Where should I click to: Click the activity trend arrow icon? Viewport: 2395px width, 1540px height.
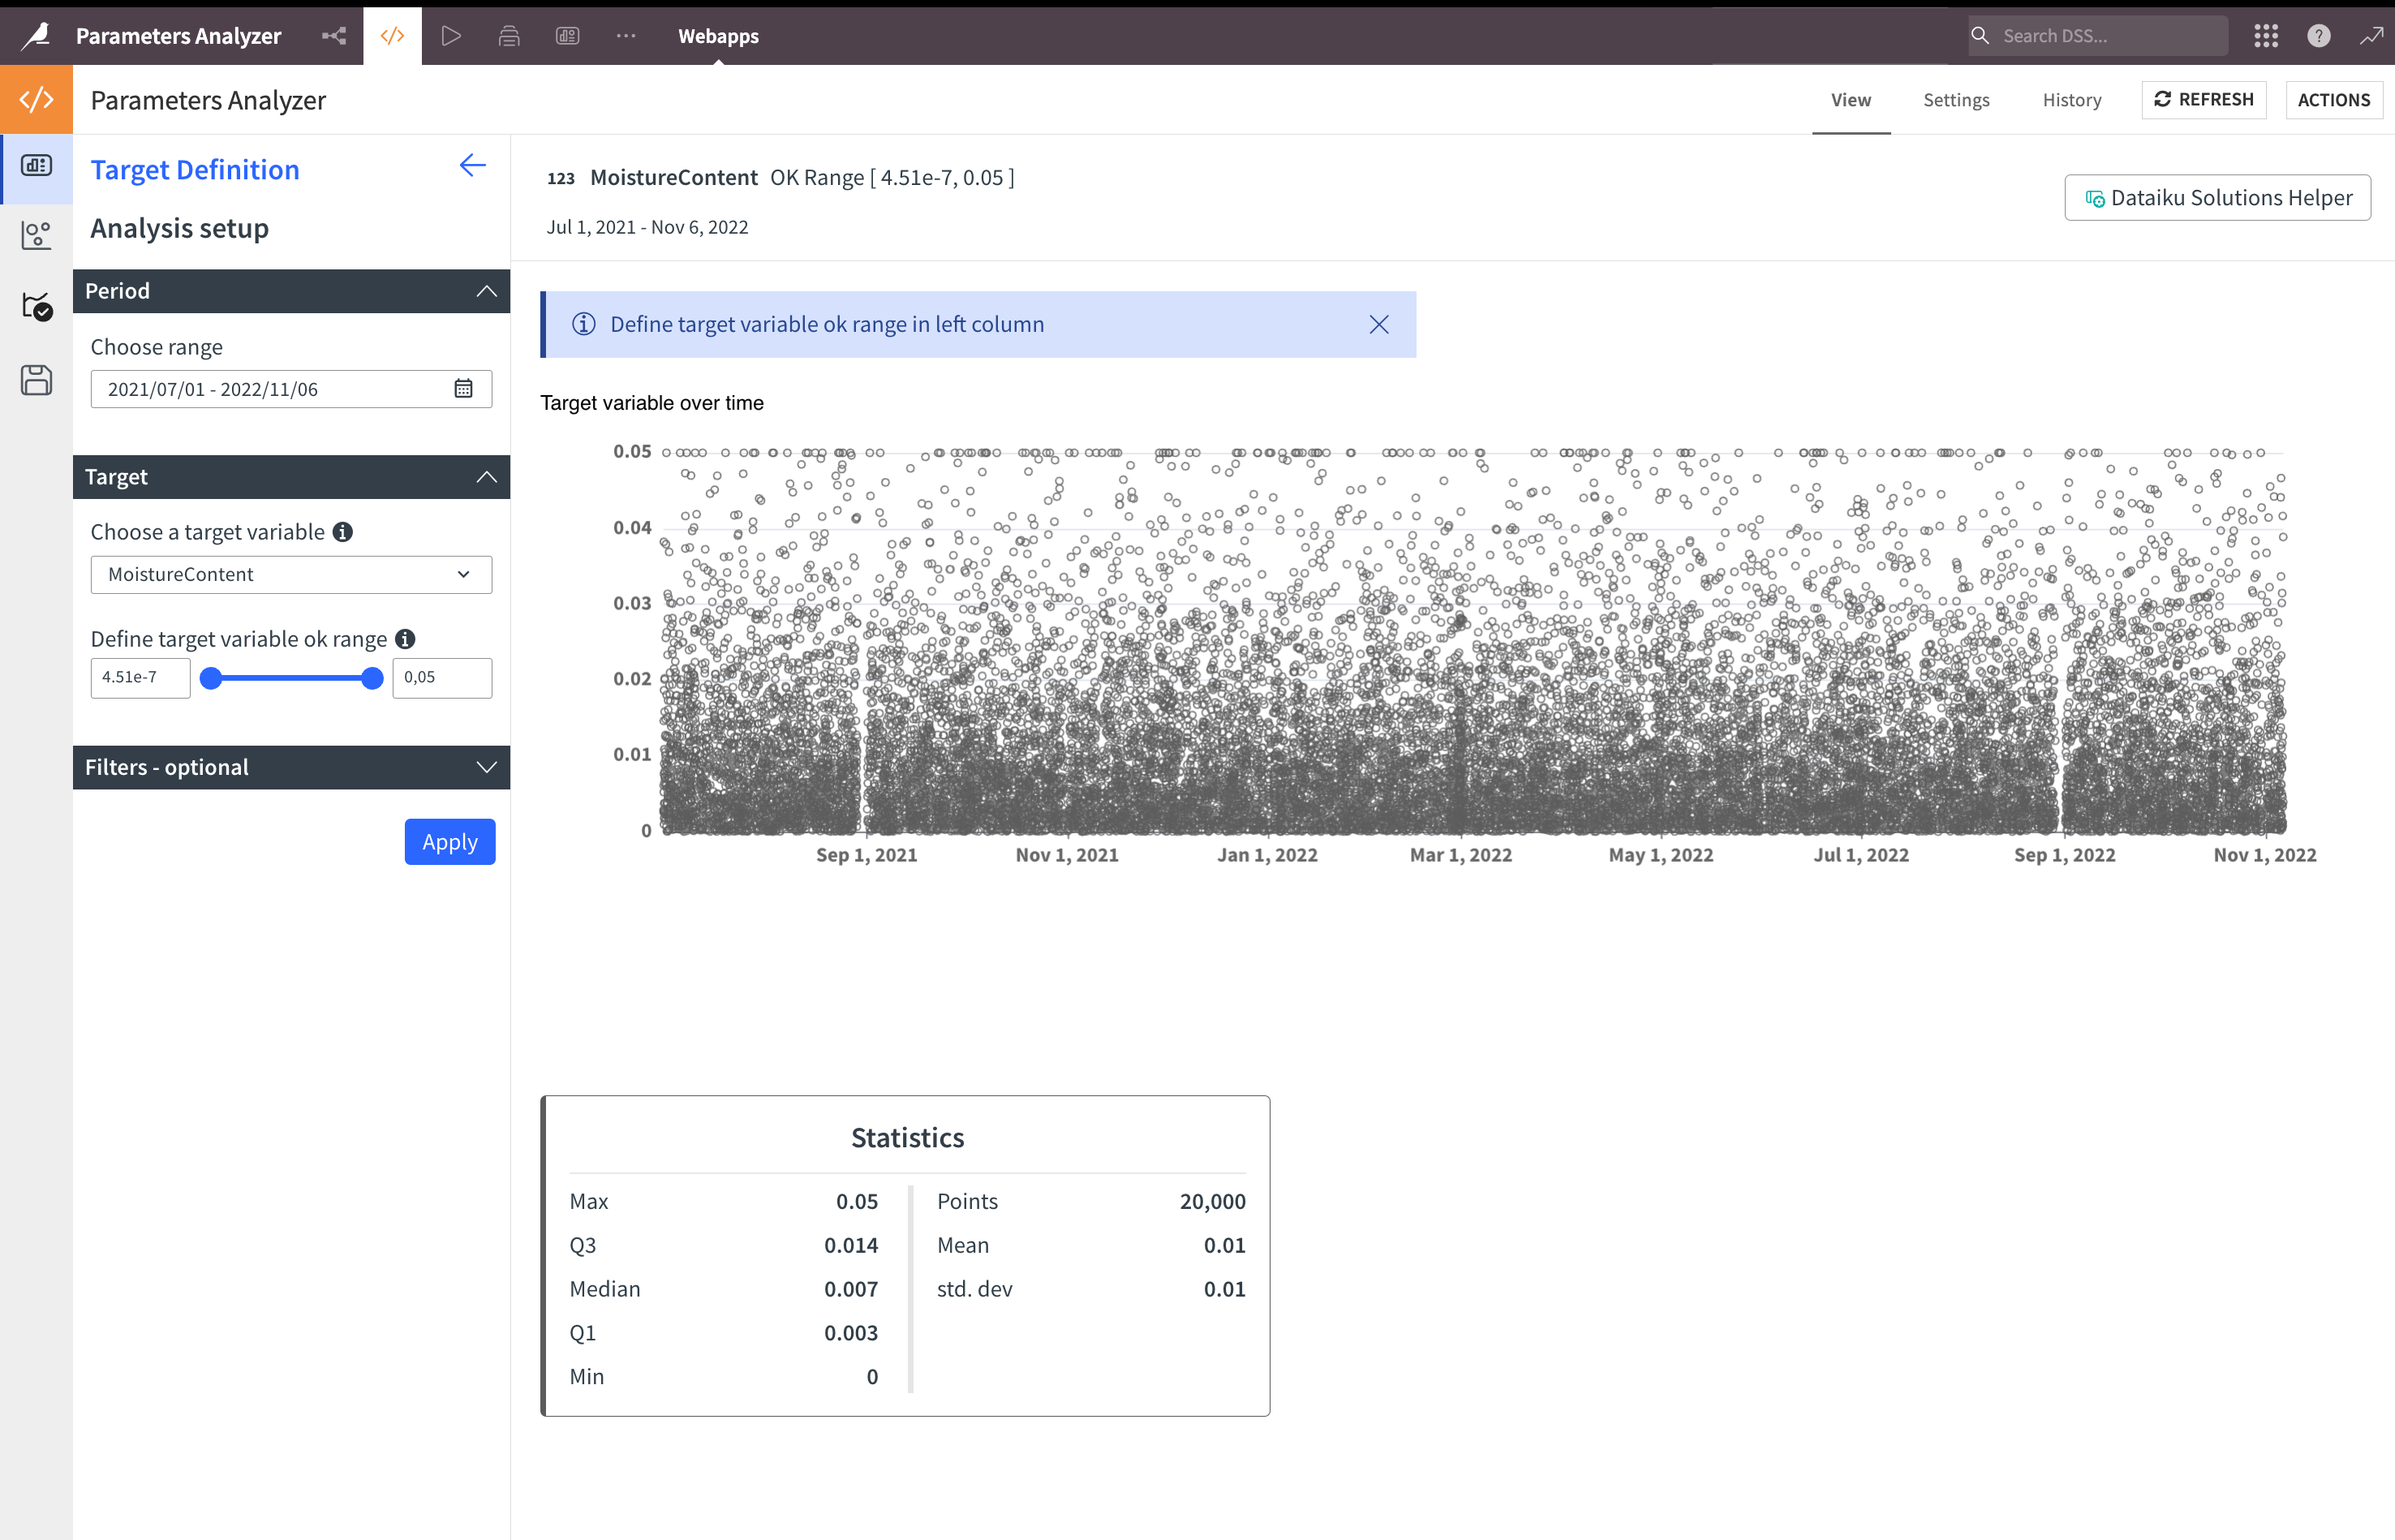tap(2371, 36)
